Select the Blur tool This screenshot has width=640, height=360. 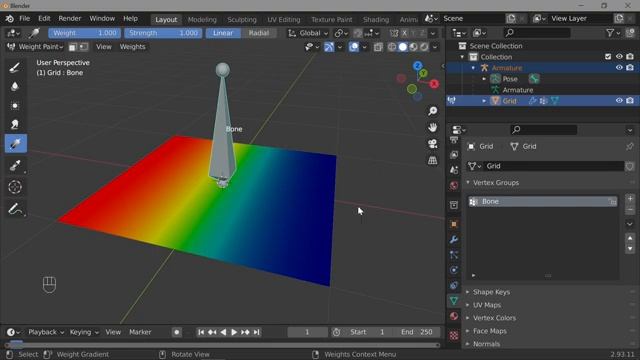pyautogui.click(x=16, y=87)
